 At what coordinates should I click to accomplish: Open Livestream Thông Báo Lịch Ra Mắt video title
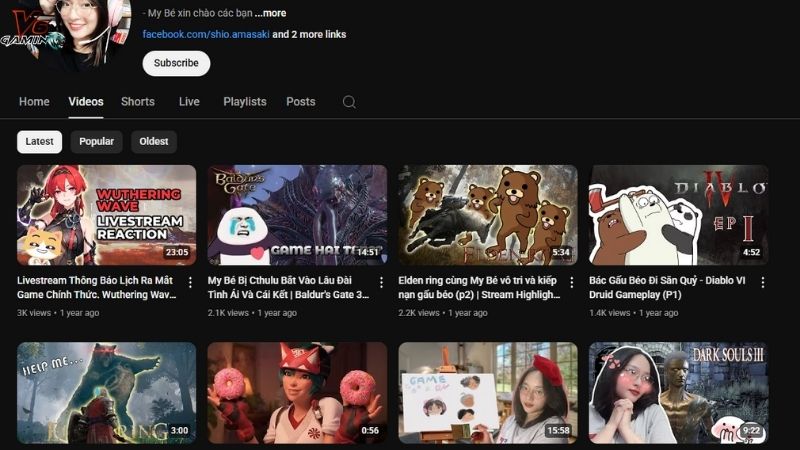tap(97, 287)
